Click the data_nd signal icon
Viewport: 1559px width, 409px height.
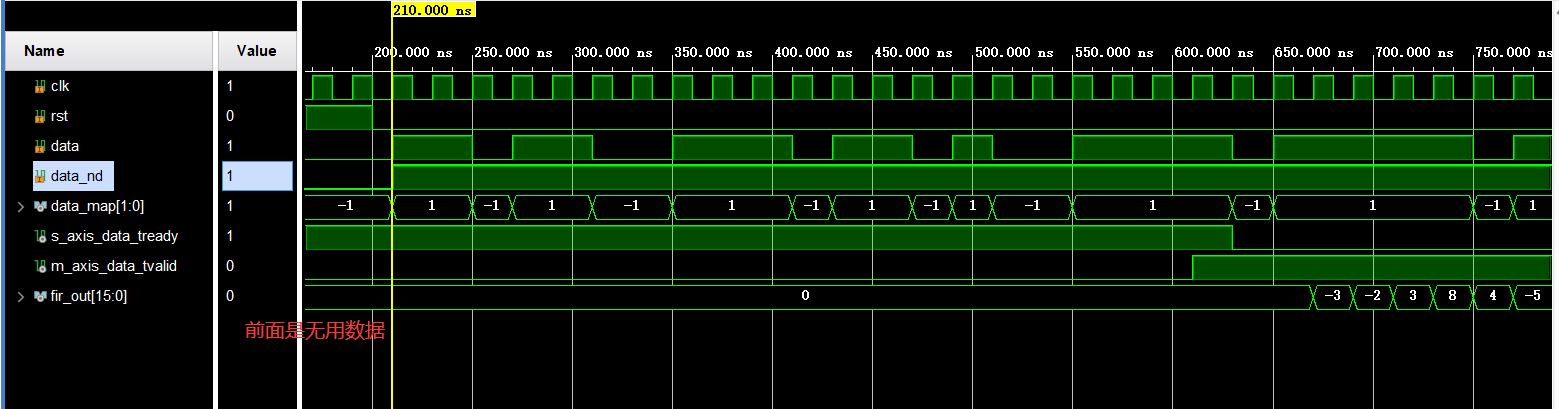(x=40, y=177)
